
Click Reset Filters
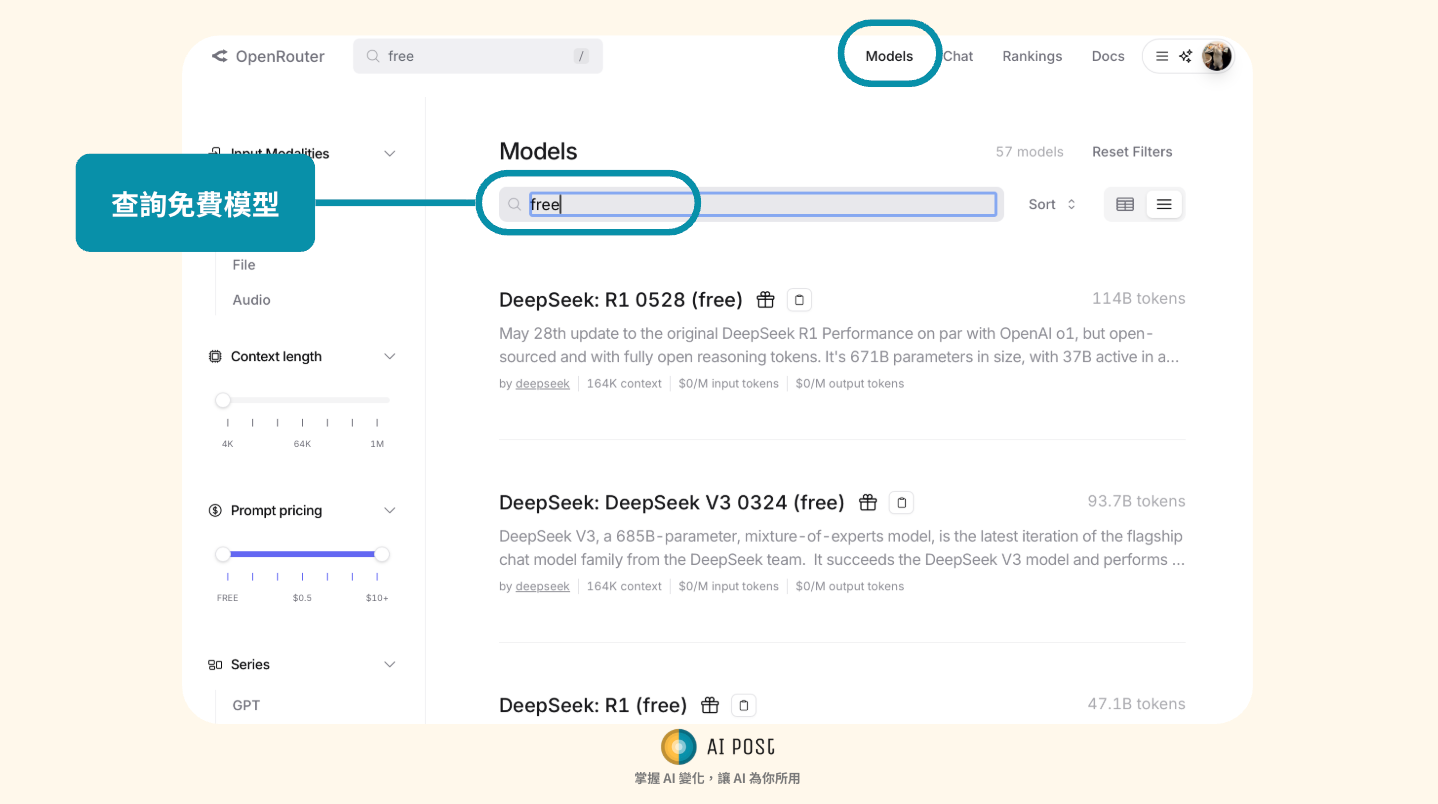[x=1132, y=152]
